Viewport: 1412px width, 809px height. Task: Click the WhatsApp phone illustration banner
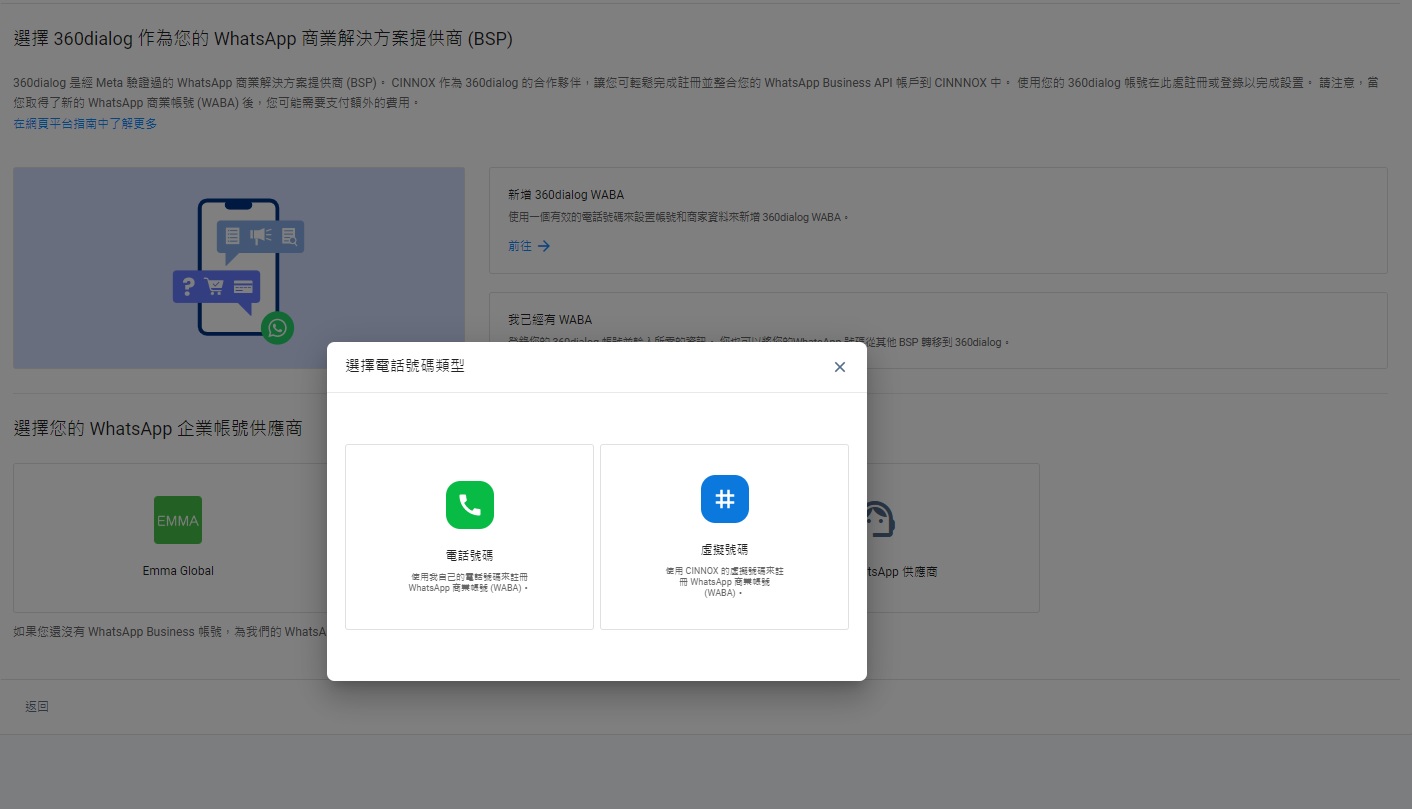tap(239, 267)
